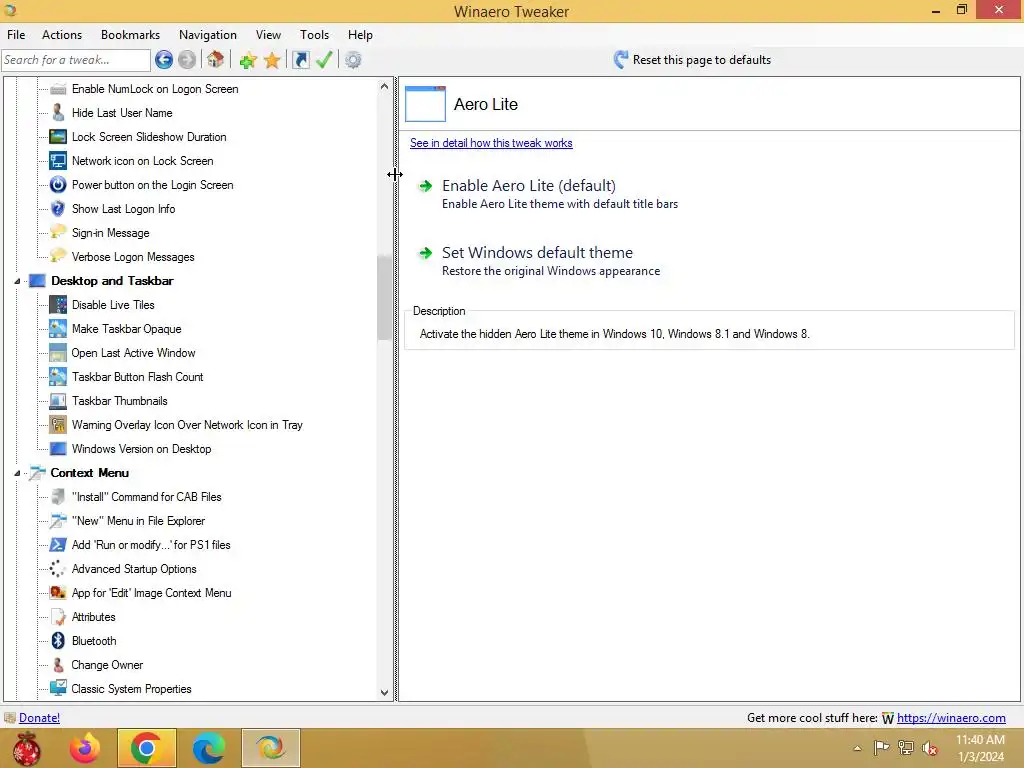
Task: Open the Bookmarks menu
Action: (x=130, y=35)
